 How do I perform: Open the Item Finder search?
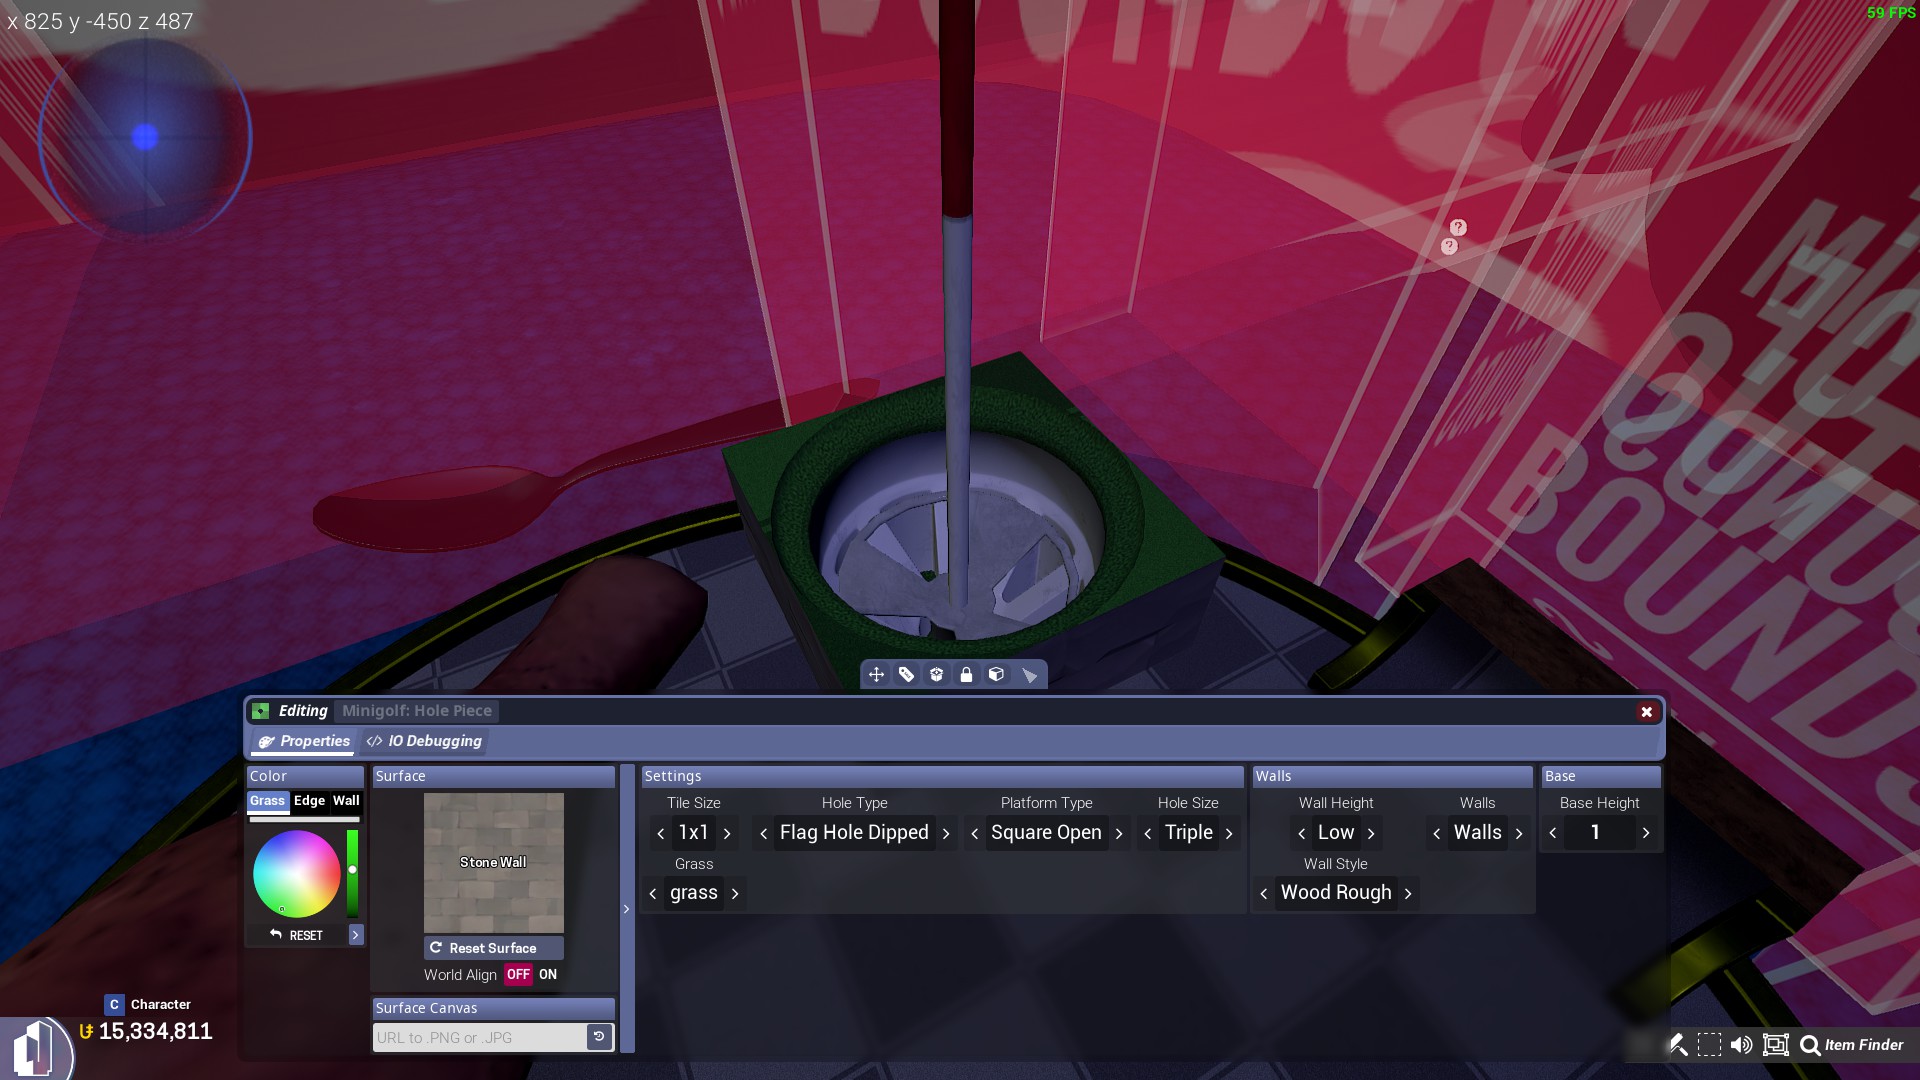[1852, 1045]
